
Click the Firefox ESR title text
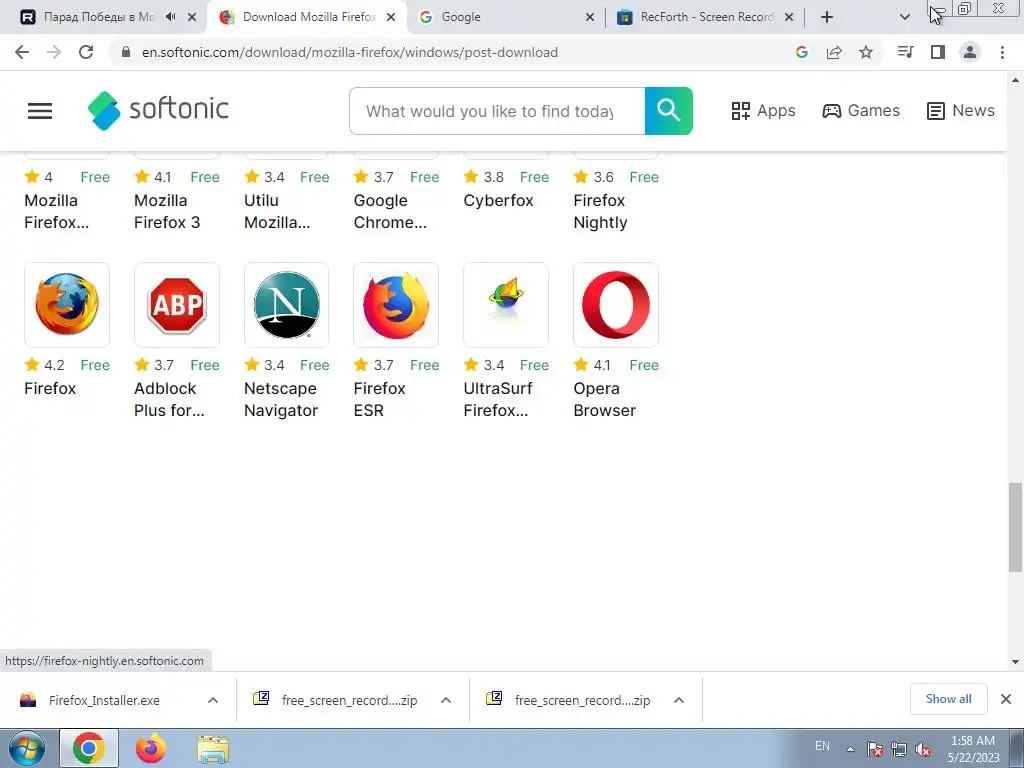coord(379,399)
